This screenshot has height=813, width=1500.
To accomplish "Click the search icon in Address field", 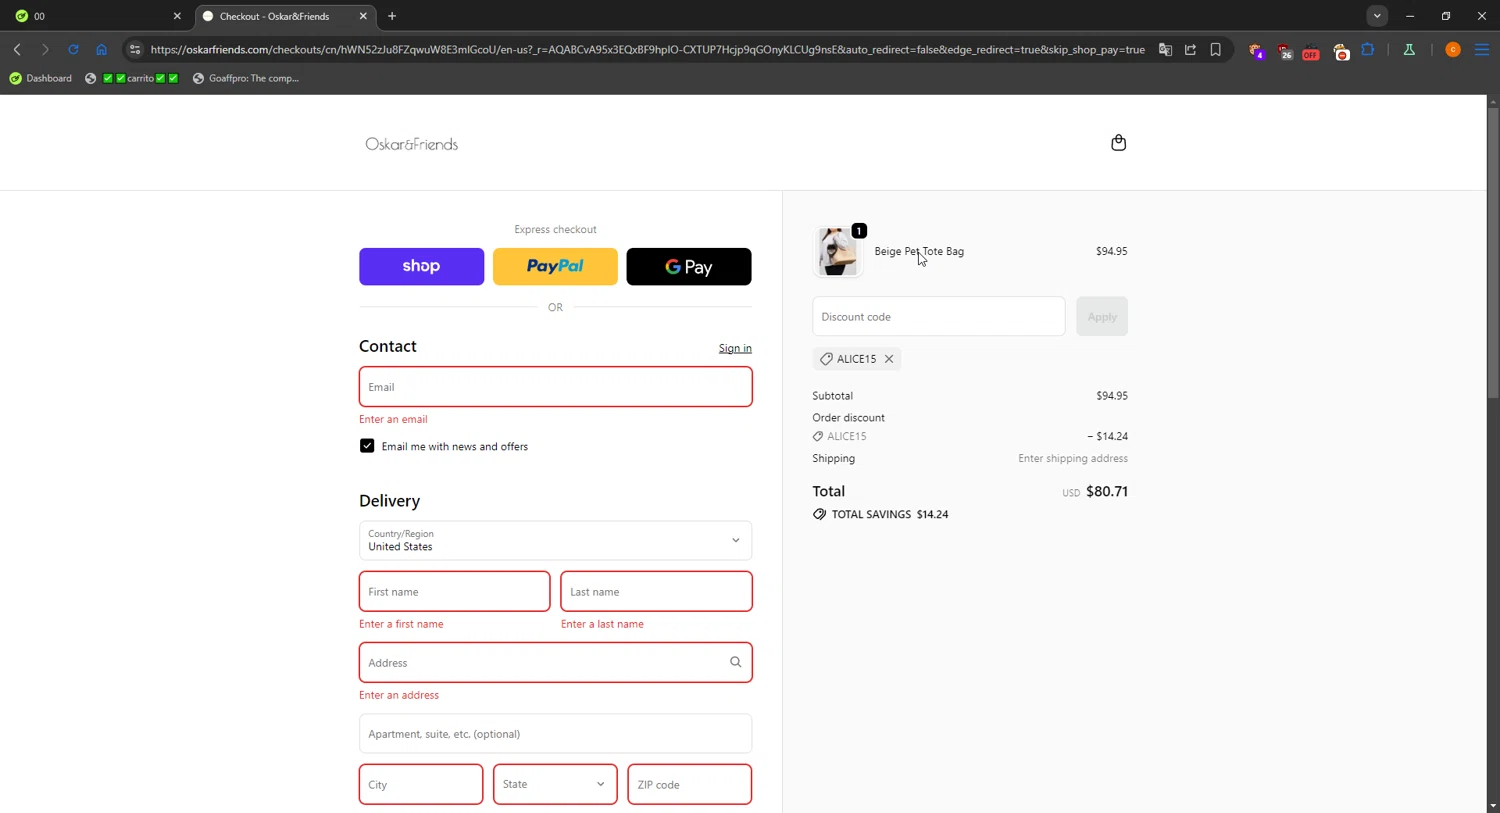I will tap(735, 662).
